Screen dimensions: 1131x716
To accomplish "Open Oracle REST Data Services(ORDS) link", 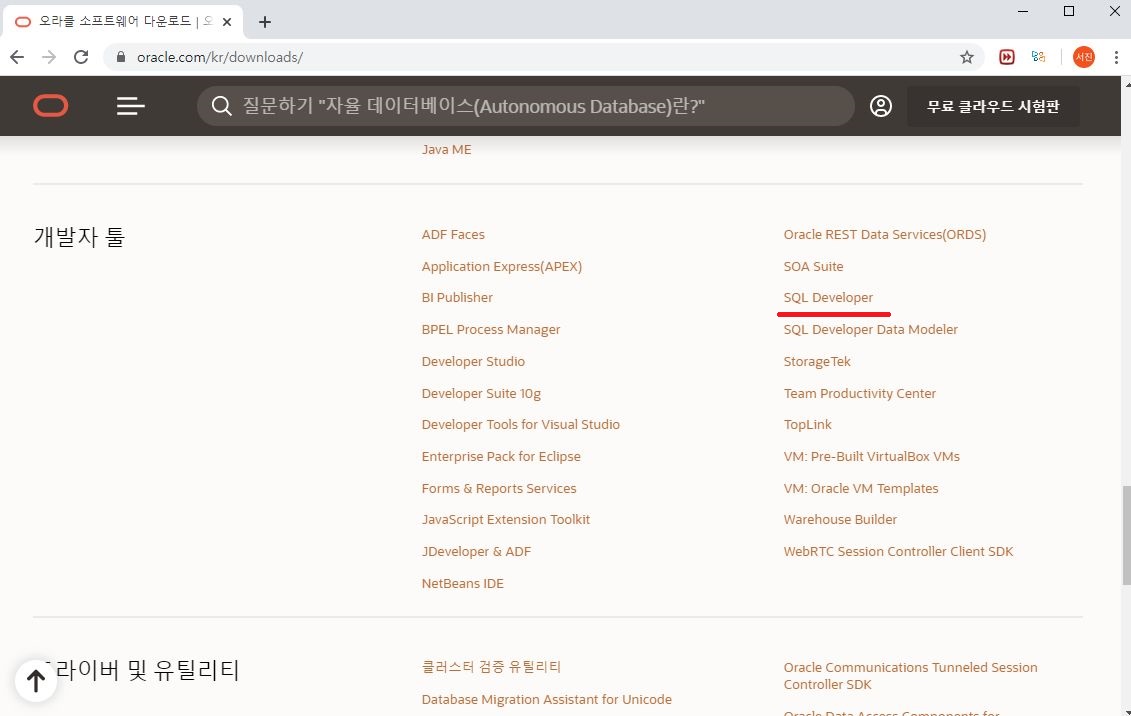I will [x=884, y=234].
